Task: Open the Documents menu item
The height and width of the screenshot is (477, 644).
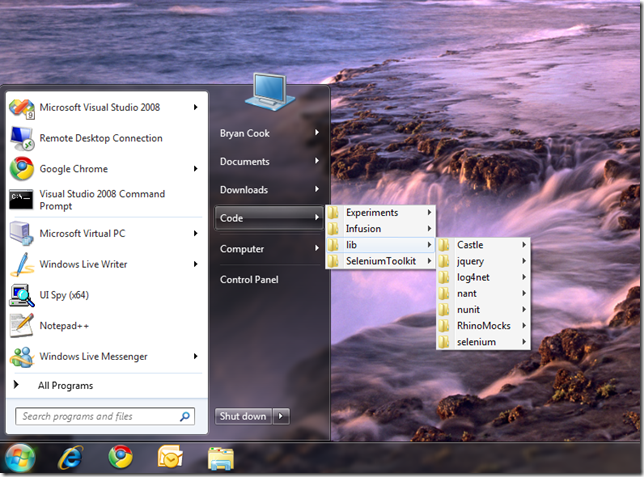Action: click(x=245, y=162)
